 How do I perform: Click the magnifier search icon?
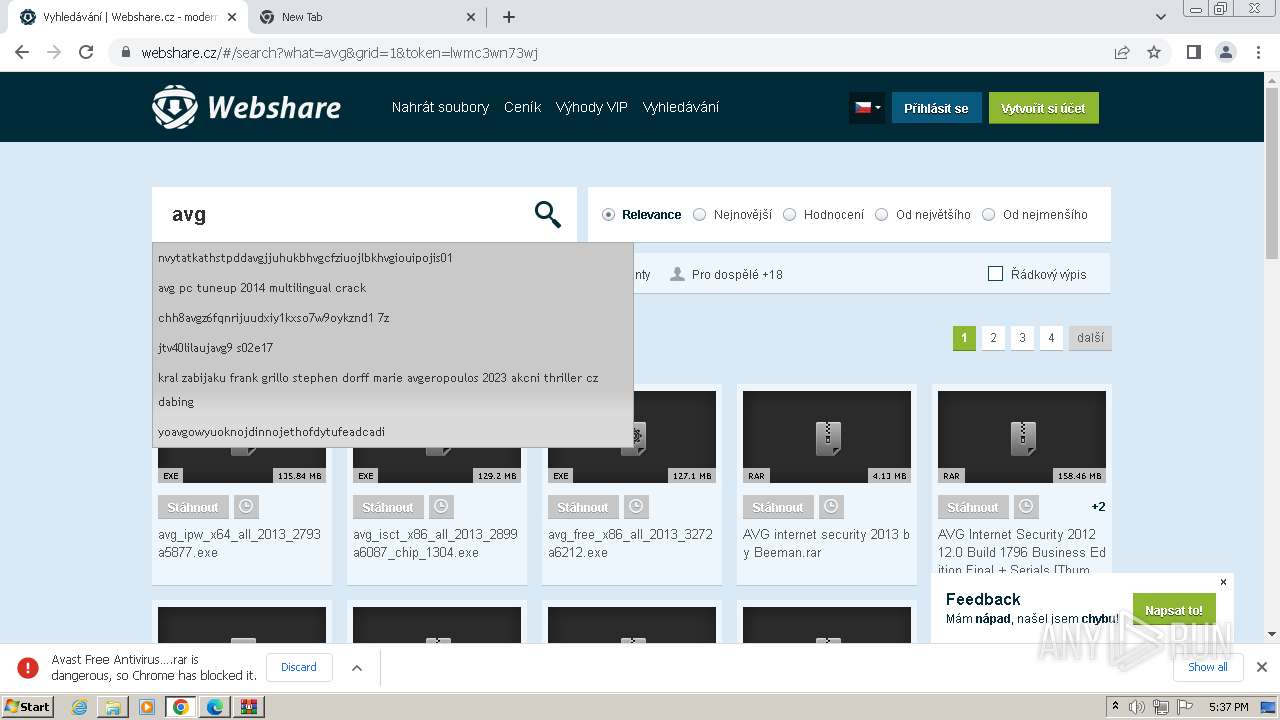547,214
